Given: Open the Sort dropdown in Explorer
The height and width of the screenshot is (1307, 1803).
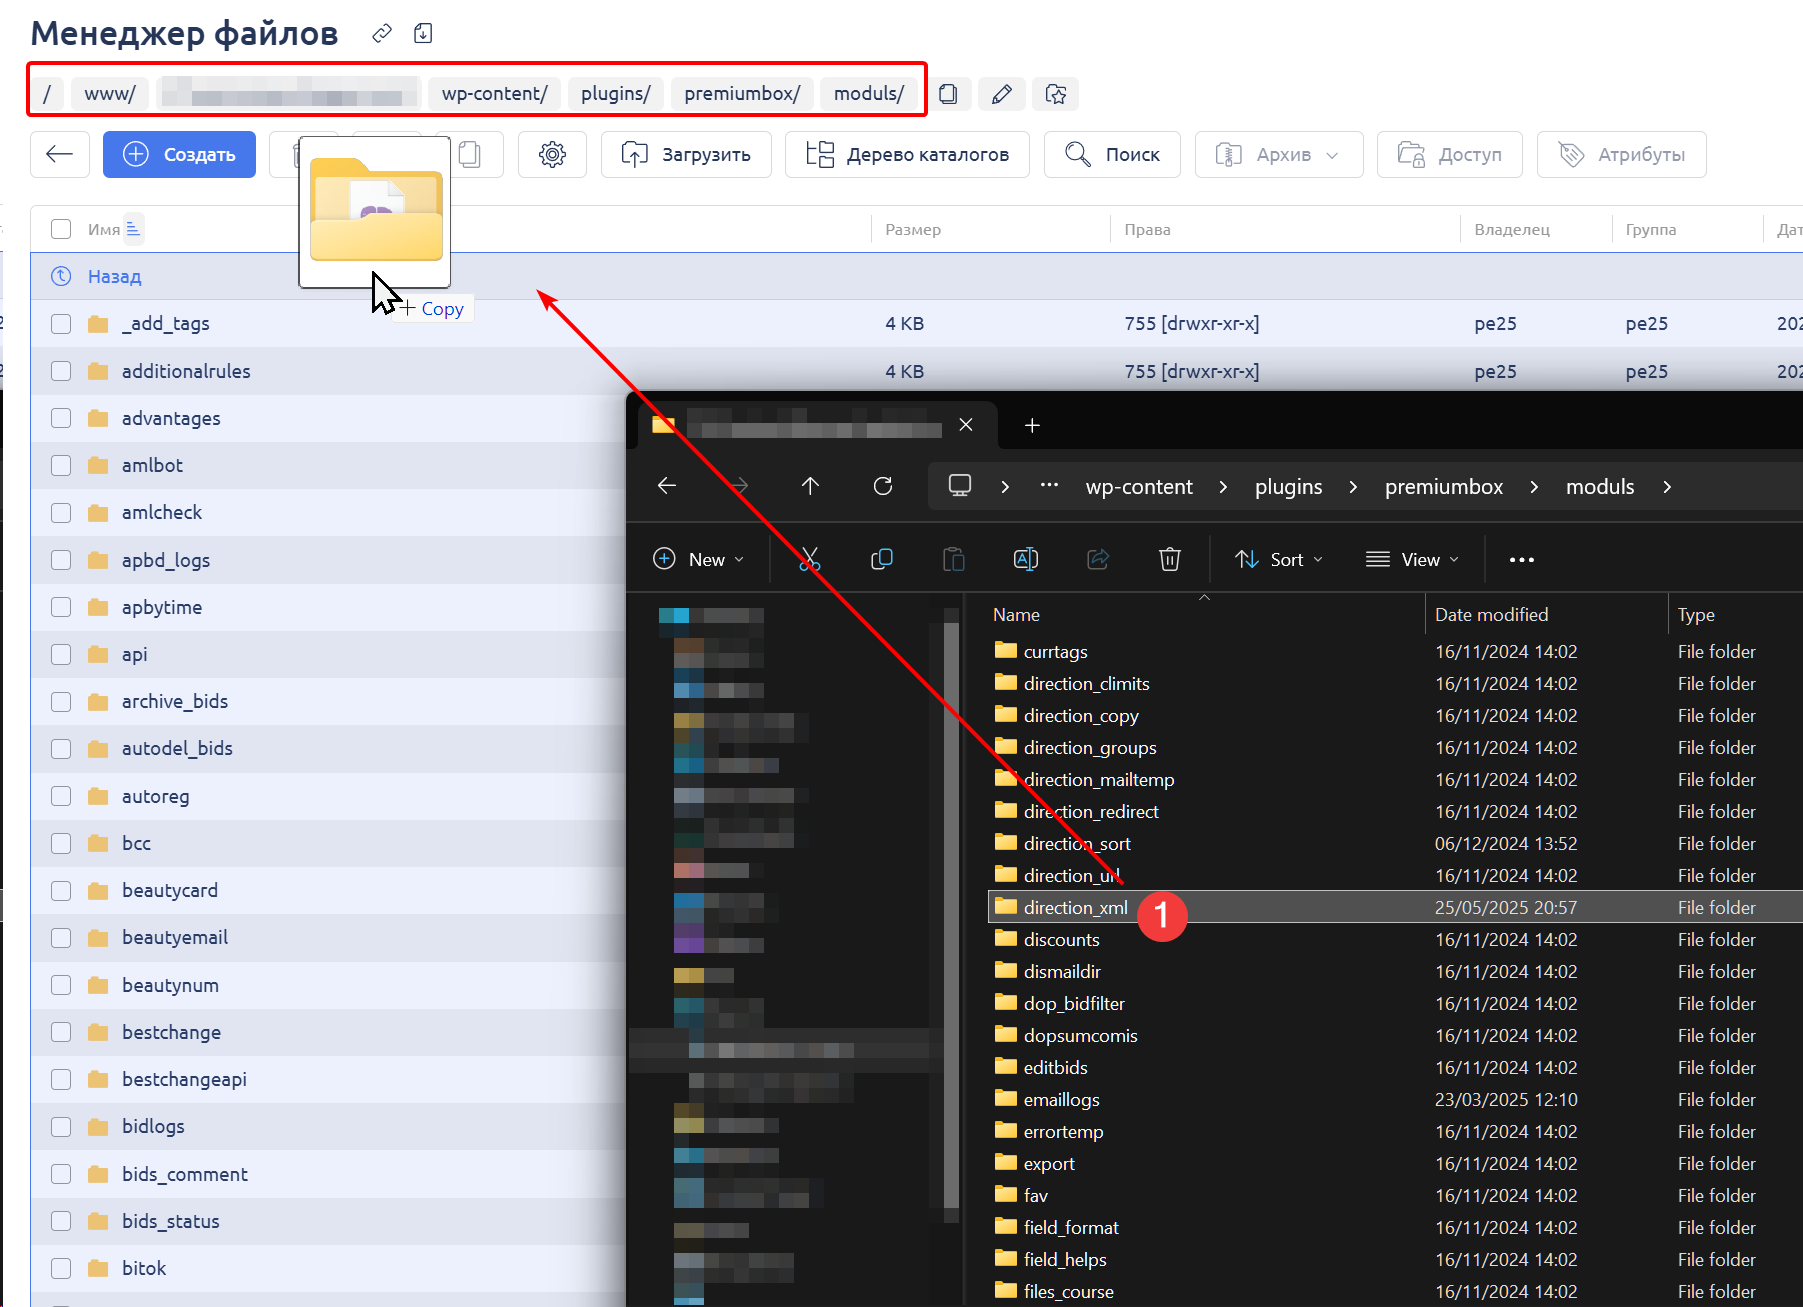Looking at the screenshot, I should click(x=1279, y=560).
